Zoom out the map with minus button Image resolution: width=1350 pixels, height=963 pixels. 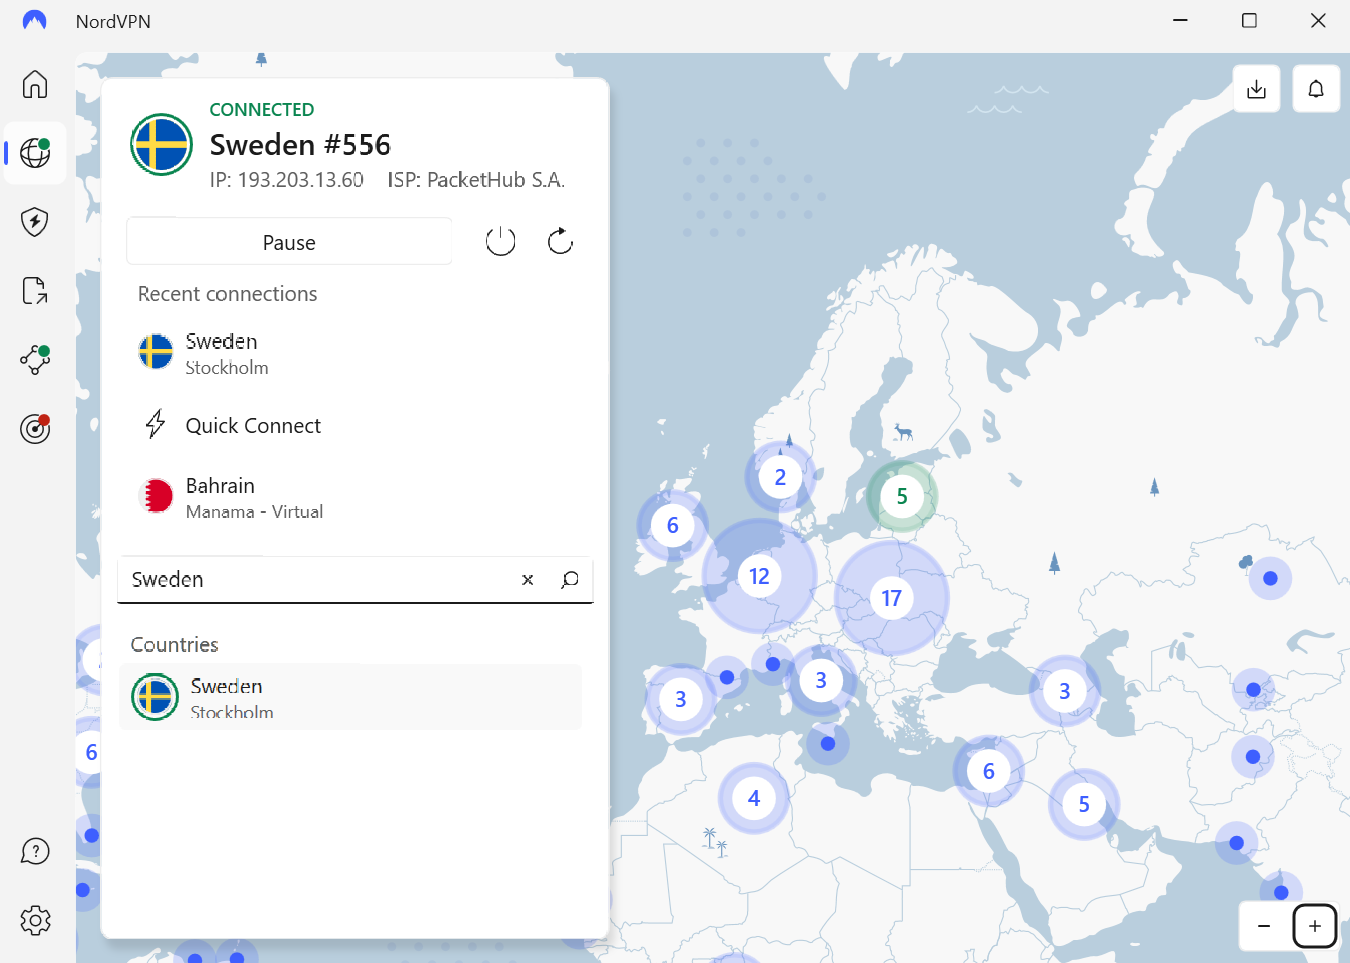1264,926
